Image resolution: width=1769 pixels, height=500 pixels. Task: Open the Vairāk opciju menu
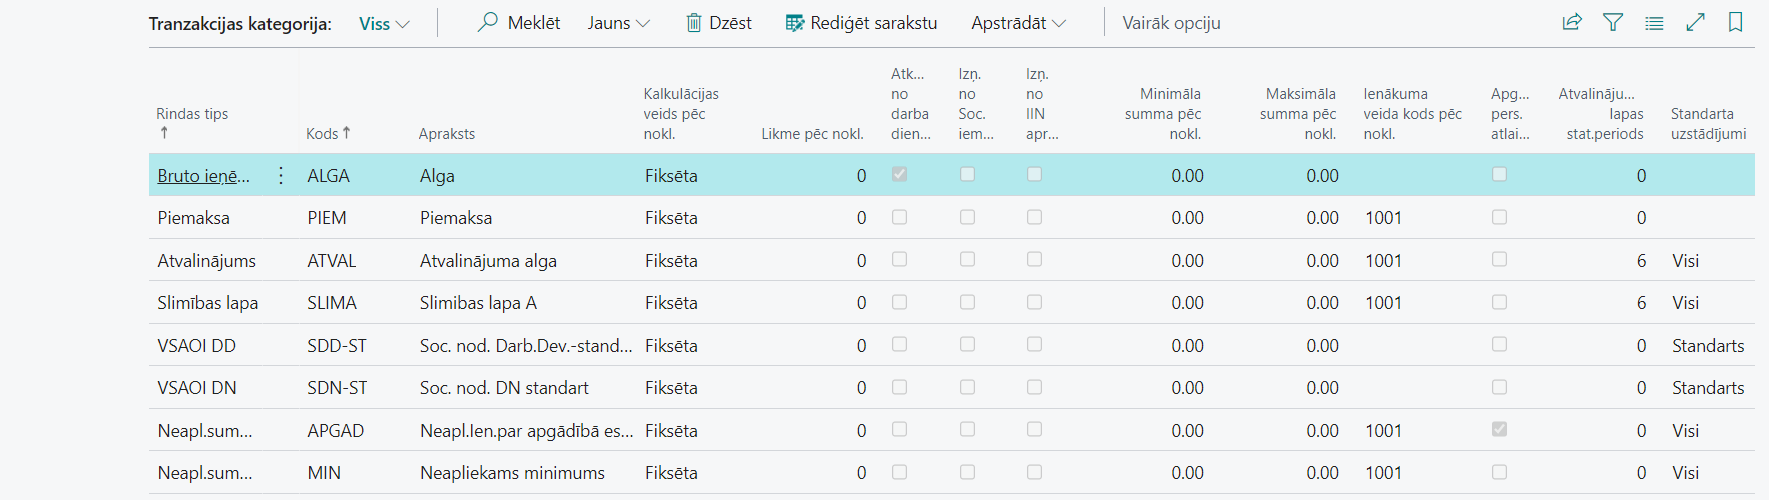[x=1171, y=23]
